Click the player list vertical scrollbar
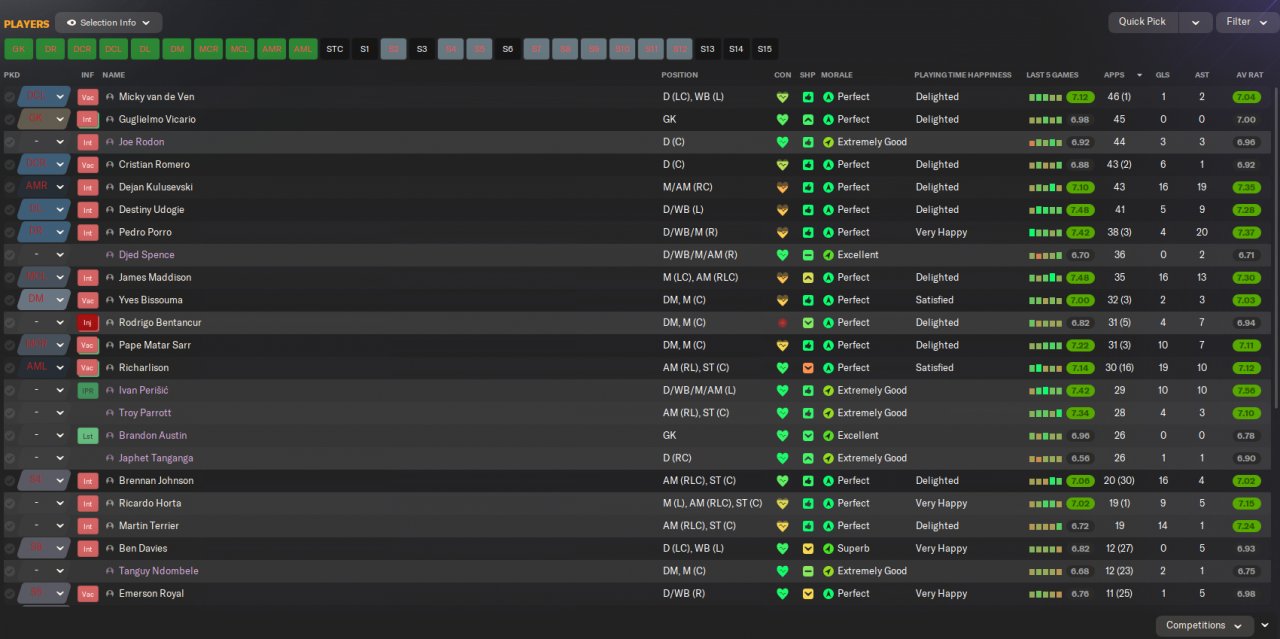1280x639 pixels. 1274,250
